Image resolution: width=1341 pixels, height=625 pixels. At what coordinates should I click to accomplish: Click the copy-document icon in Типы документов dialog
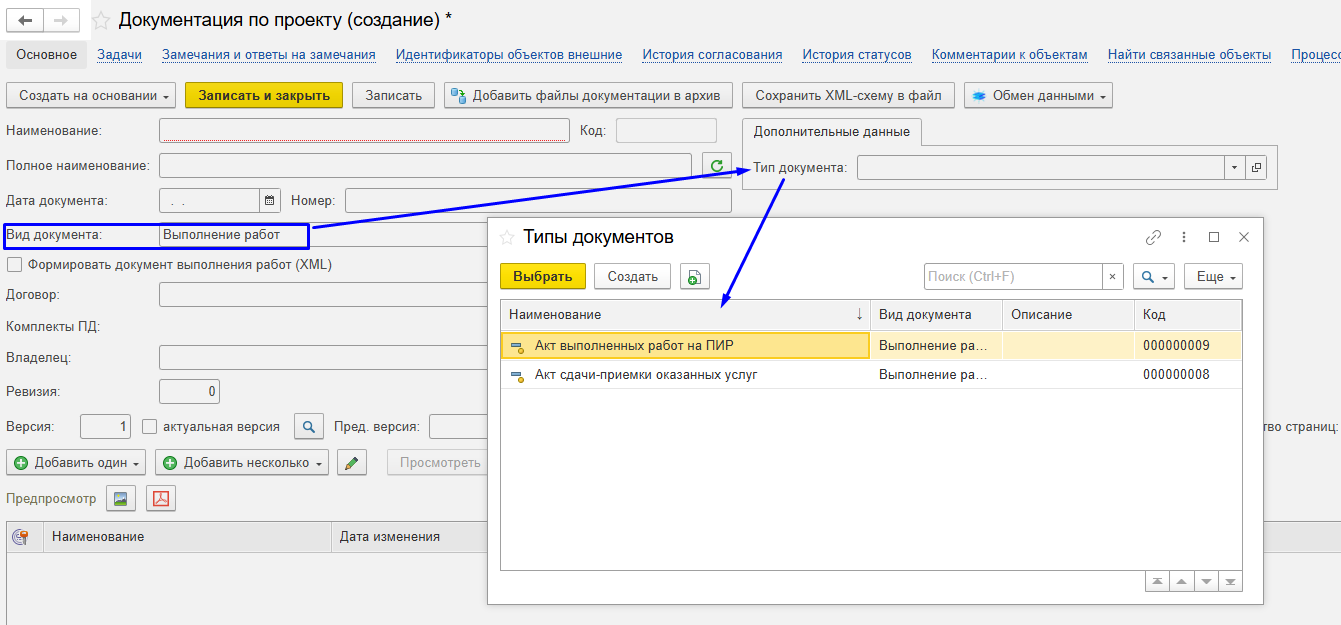pyautogui.click(x=694, y=277)
